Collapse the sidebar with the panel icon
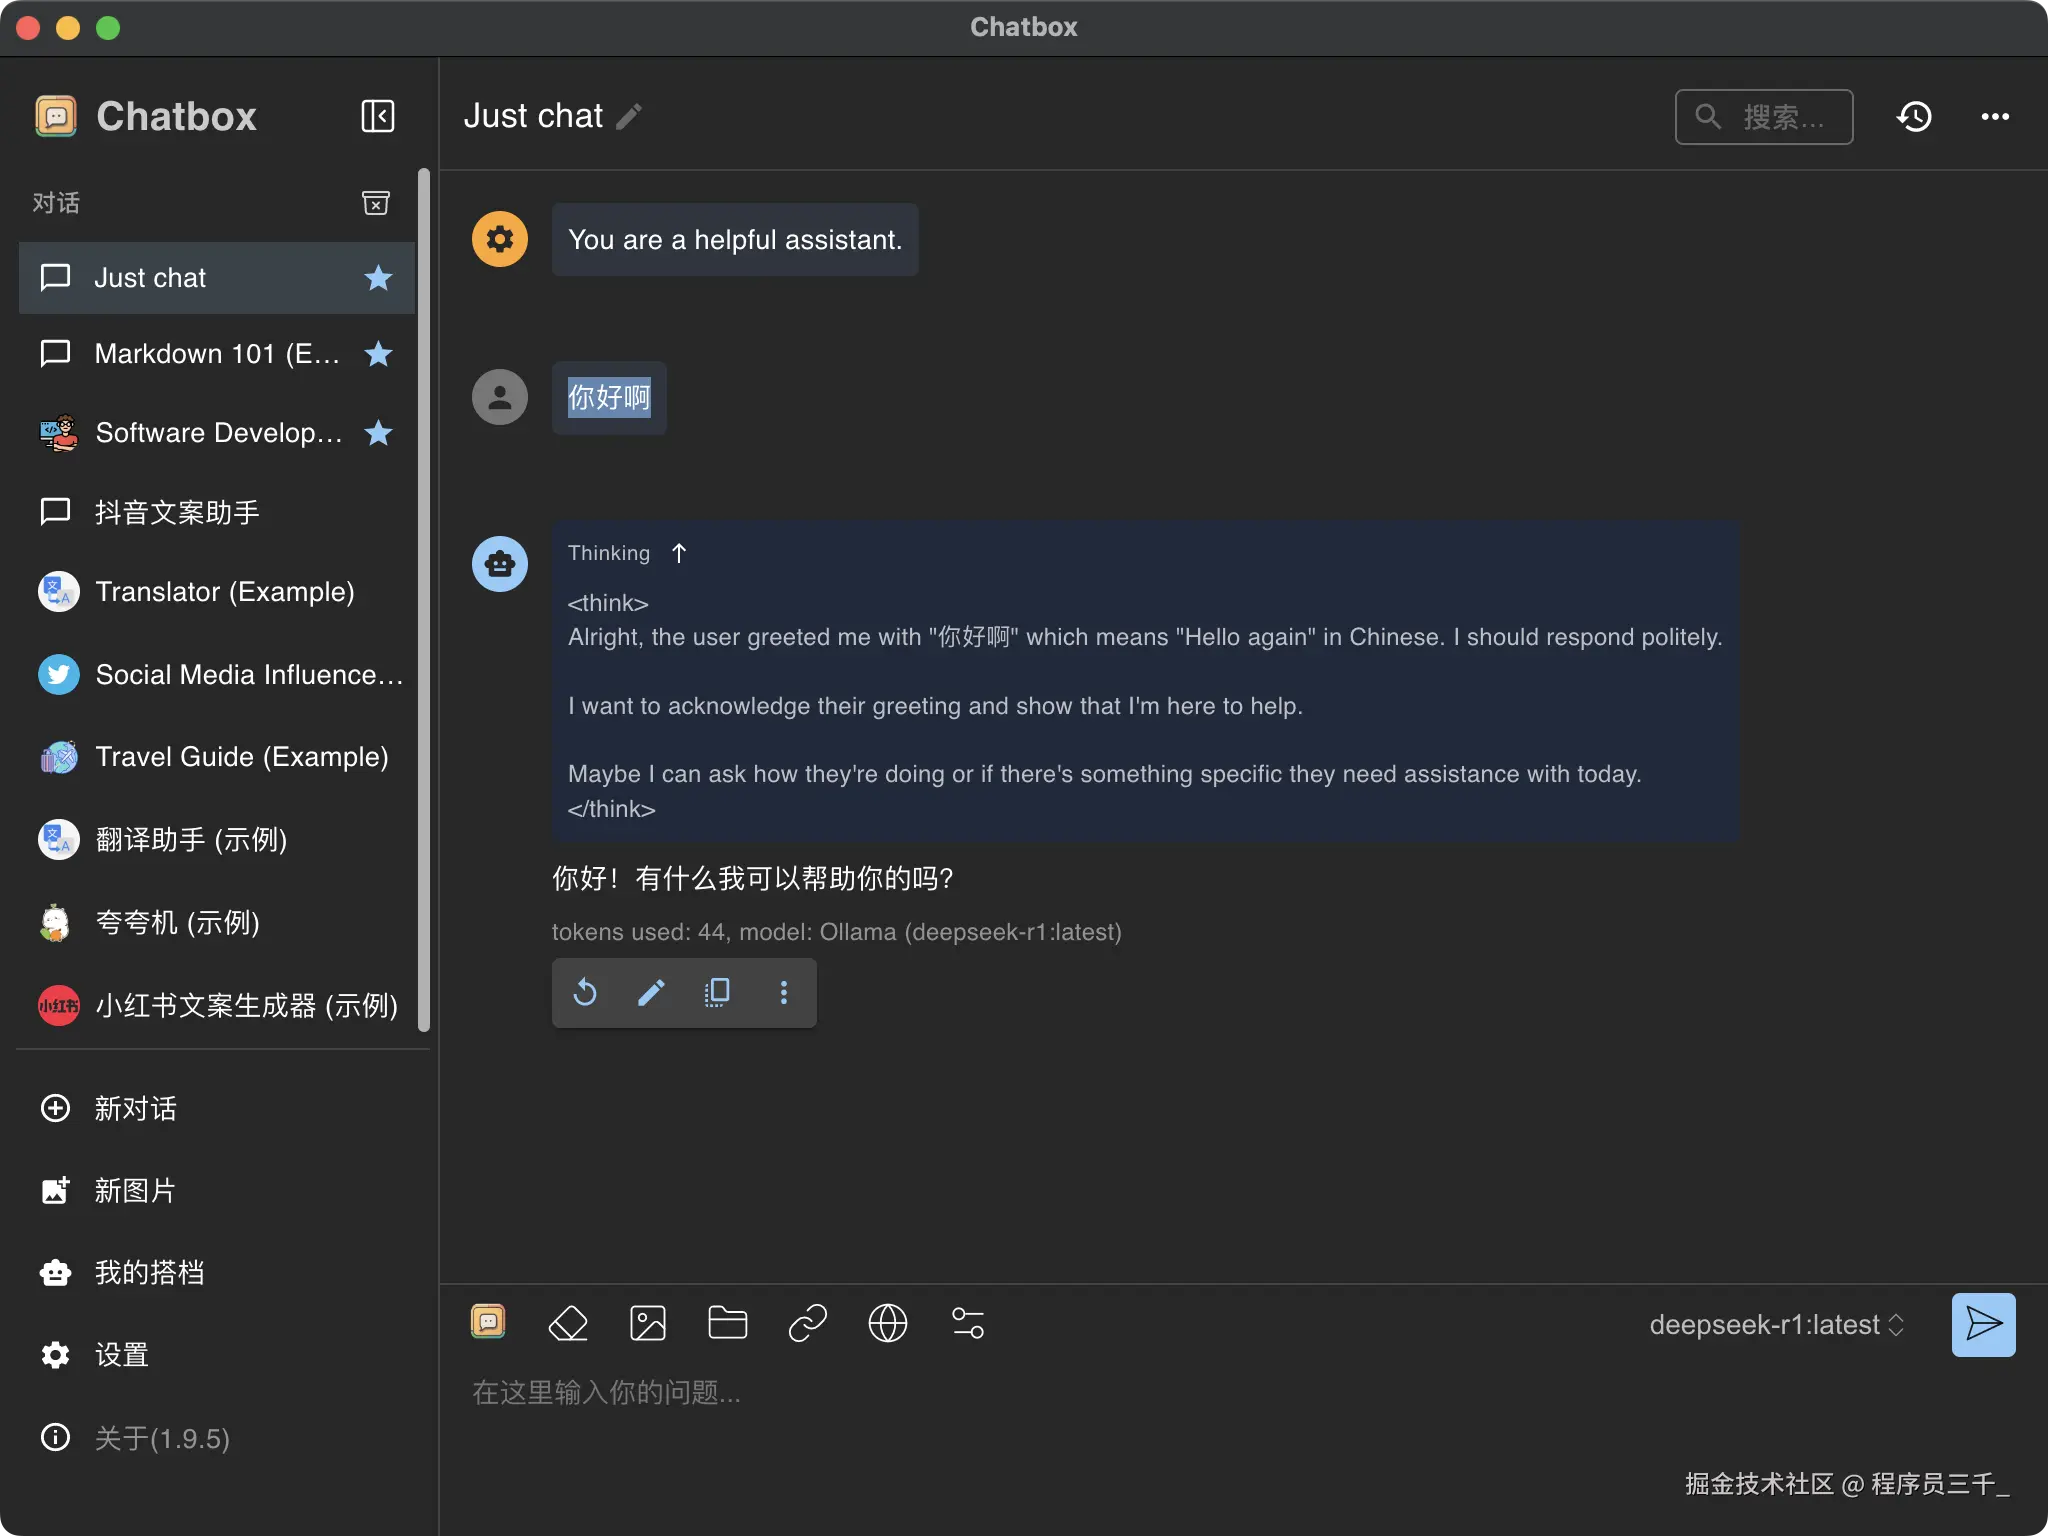This screenshot has width=2048, height=1536. (x=377, y=116)
